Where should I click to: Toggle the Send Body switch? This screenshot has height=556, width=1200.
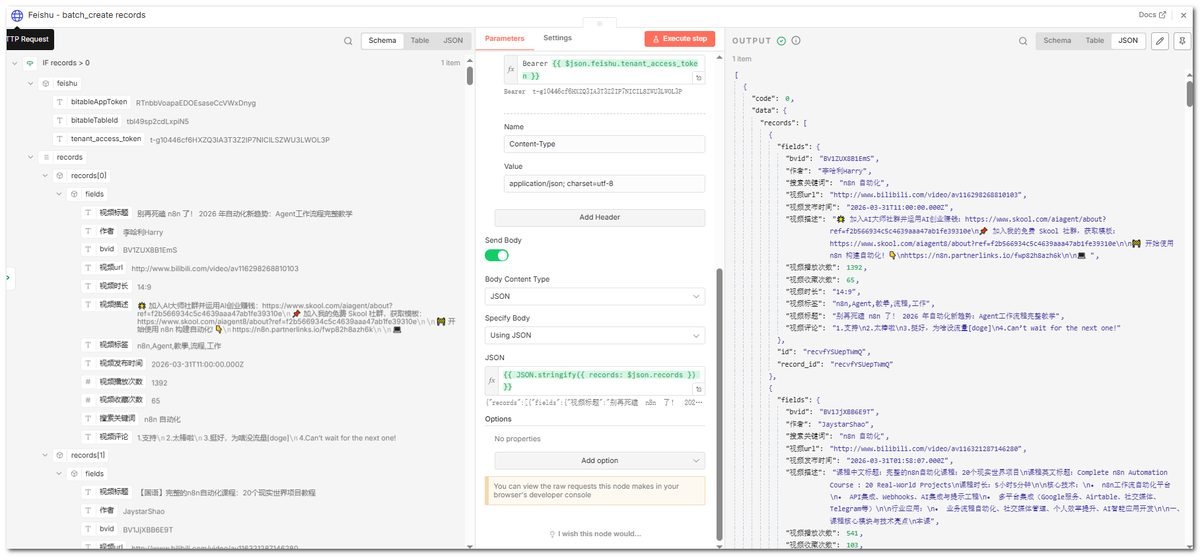497,256
